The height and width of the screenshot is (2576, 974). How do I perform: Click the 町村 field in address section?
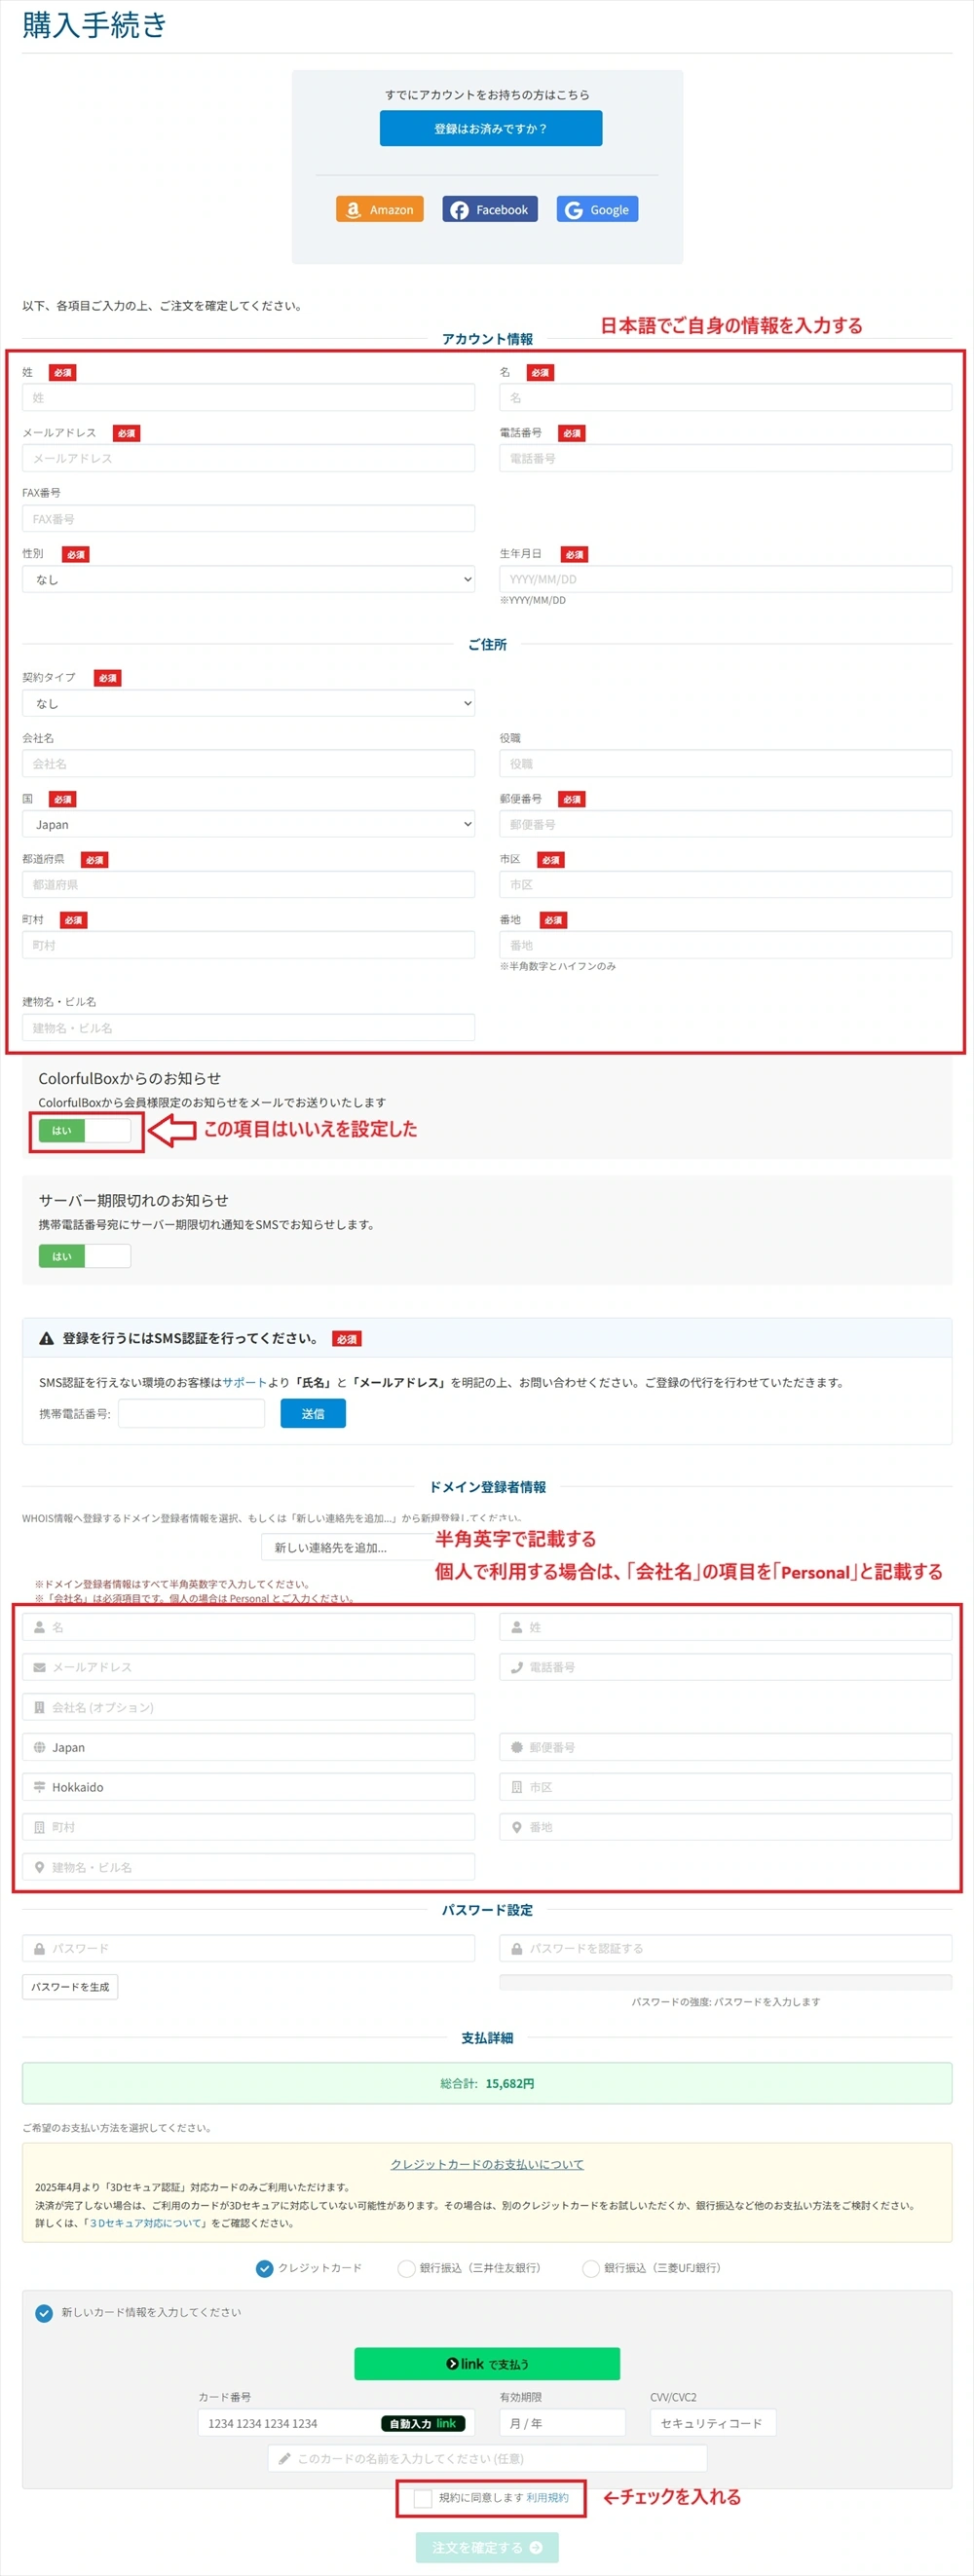pos(248,945)
